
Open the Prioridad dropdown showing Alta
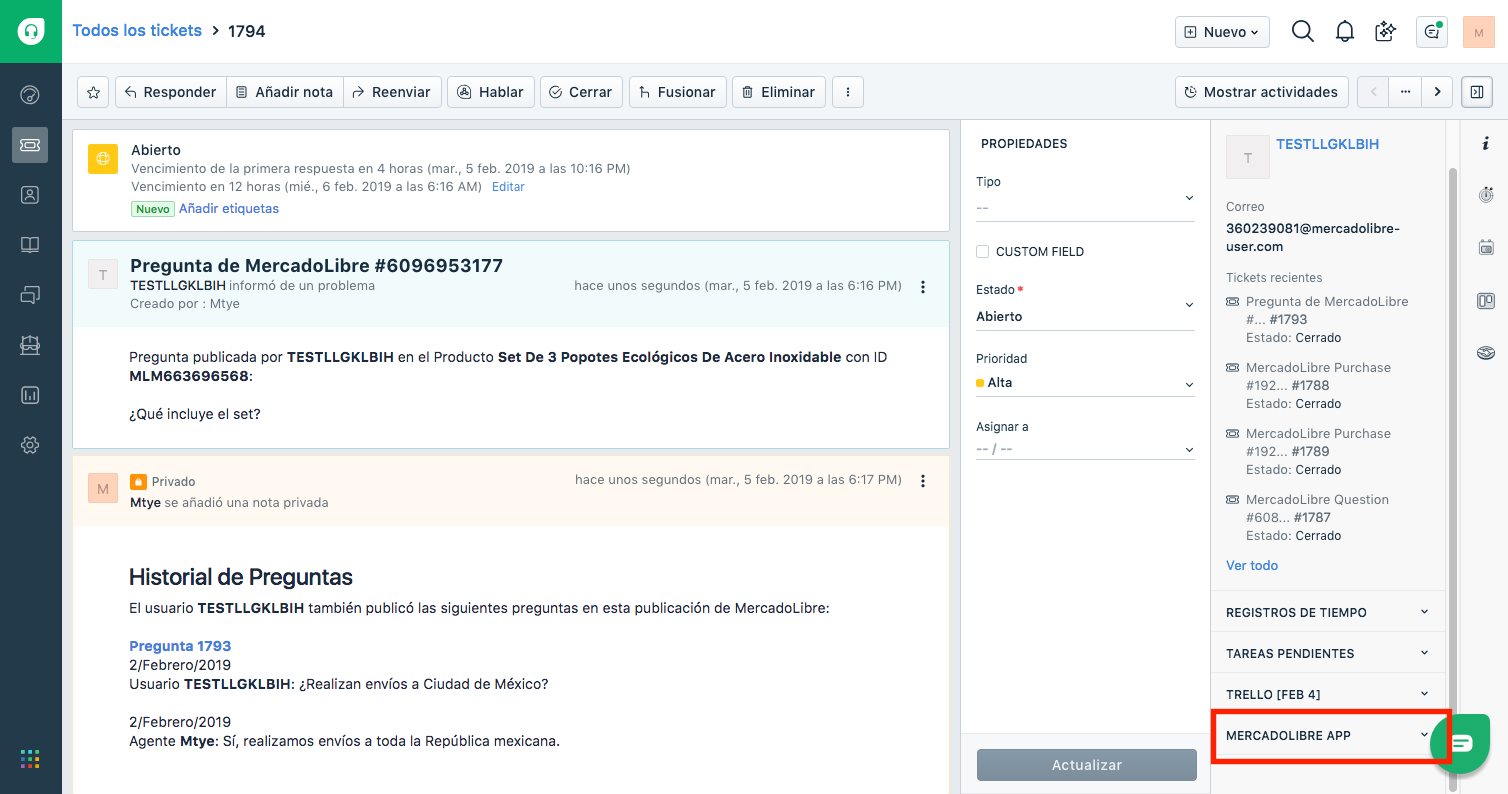coord(1085,383)
